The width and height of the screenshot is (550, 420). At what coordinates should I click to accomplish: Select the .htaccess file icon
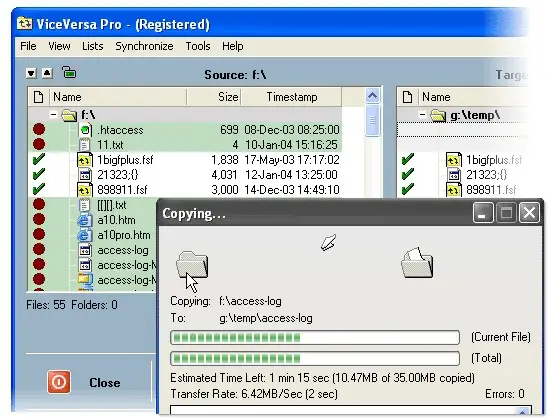tap(85, 130)
